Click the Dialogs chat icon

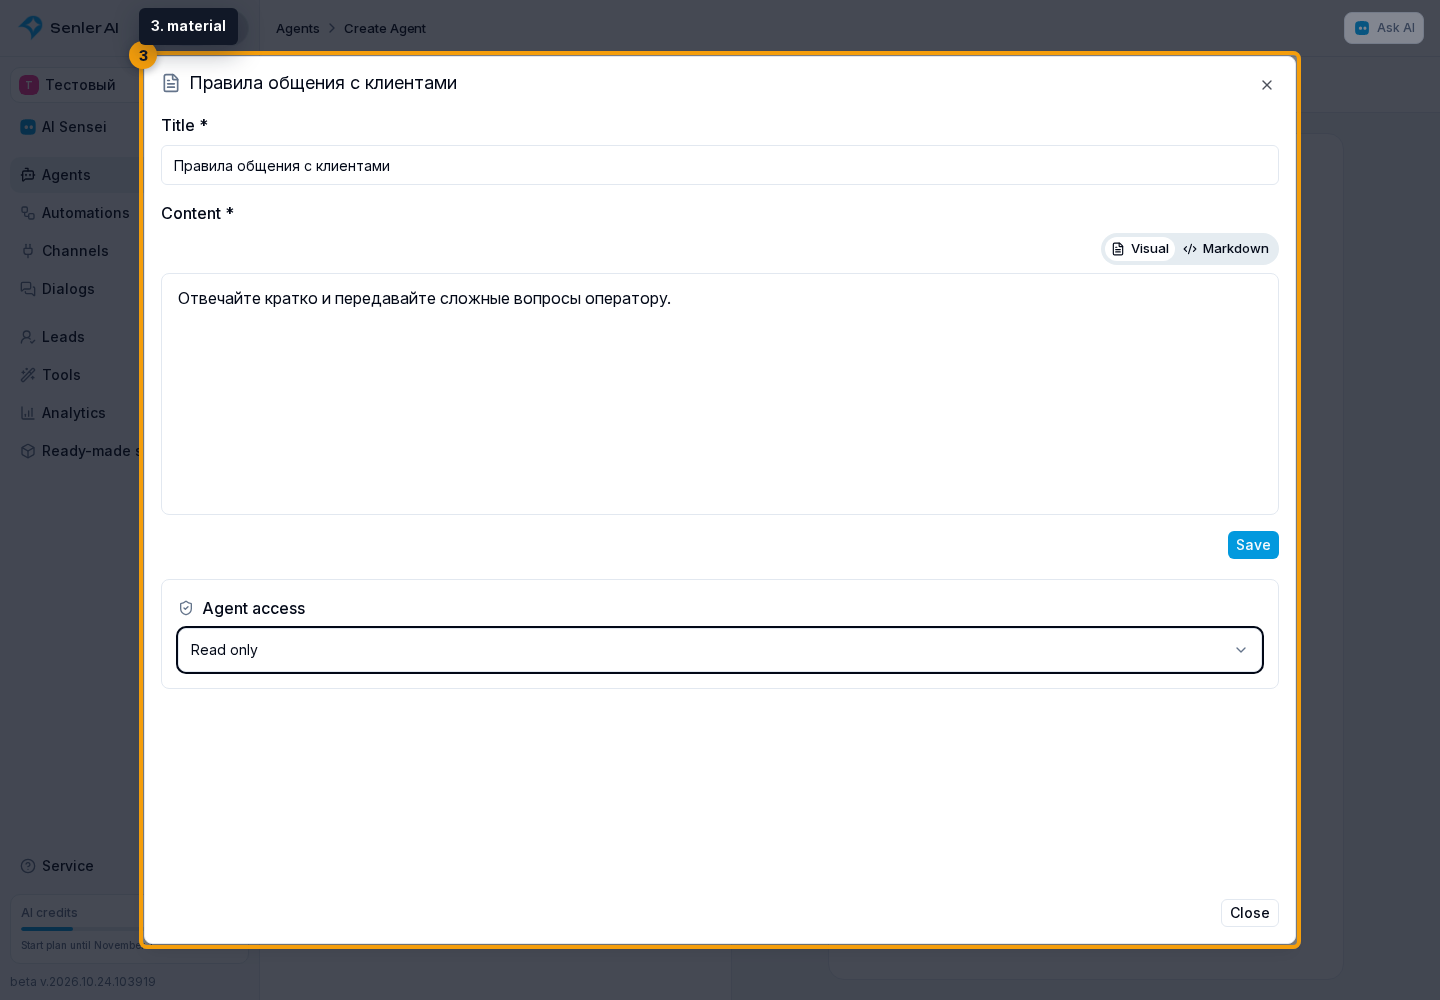(x=28, y=289)
